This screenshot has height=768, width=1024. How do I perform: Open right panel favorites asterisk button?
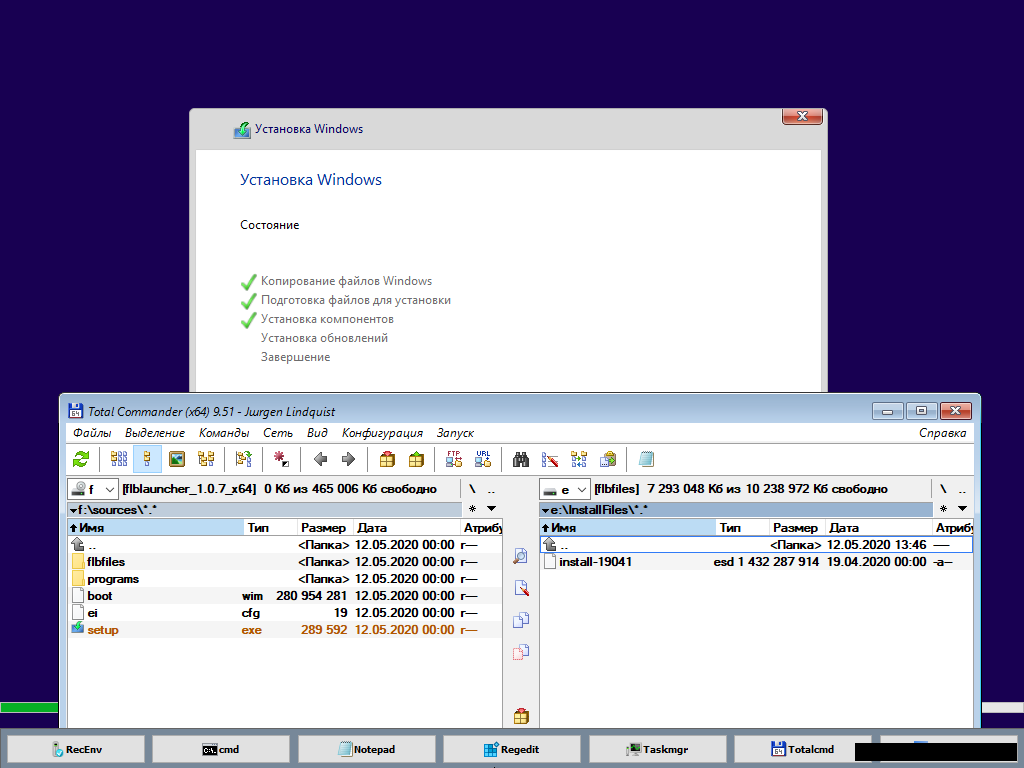tap(943, 509)
